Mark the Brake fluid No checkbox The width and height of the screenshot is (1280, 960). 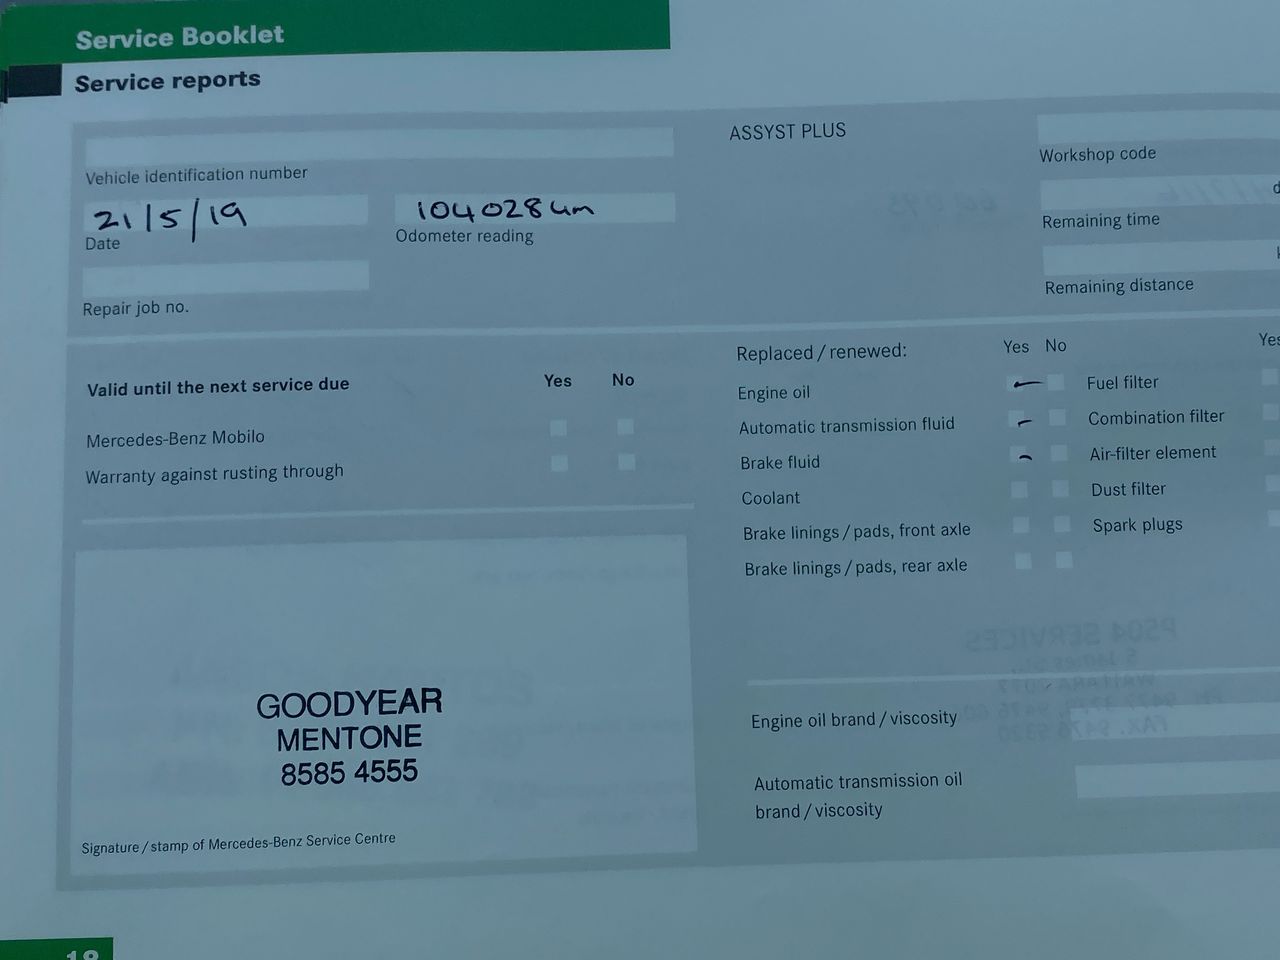[x=1059, y=454]
